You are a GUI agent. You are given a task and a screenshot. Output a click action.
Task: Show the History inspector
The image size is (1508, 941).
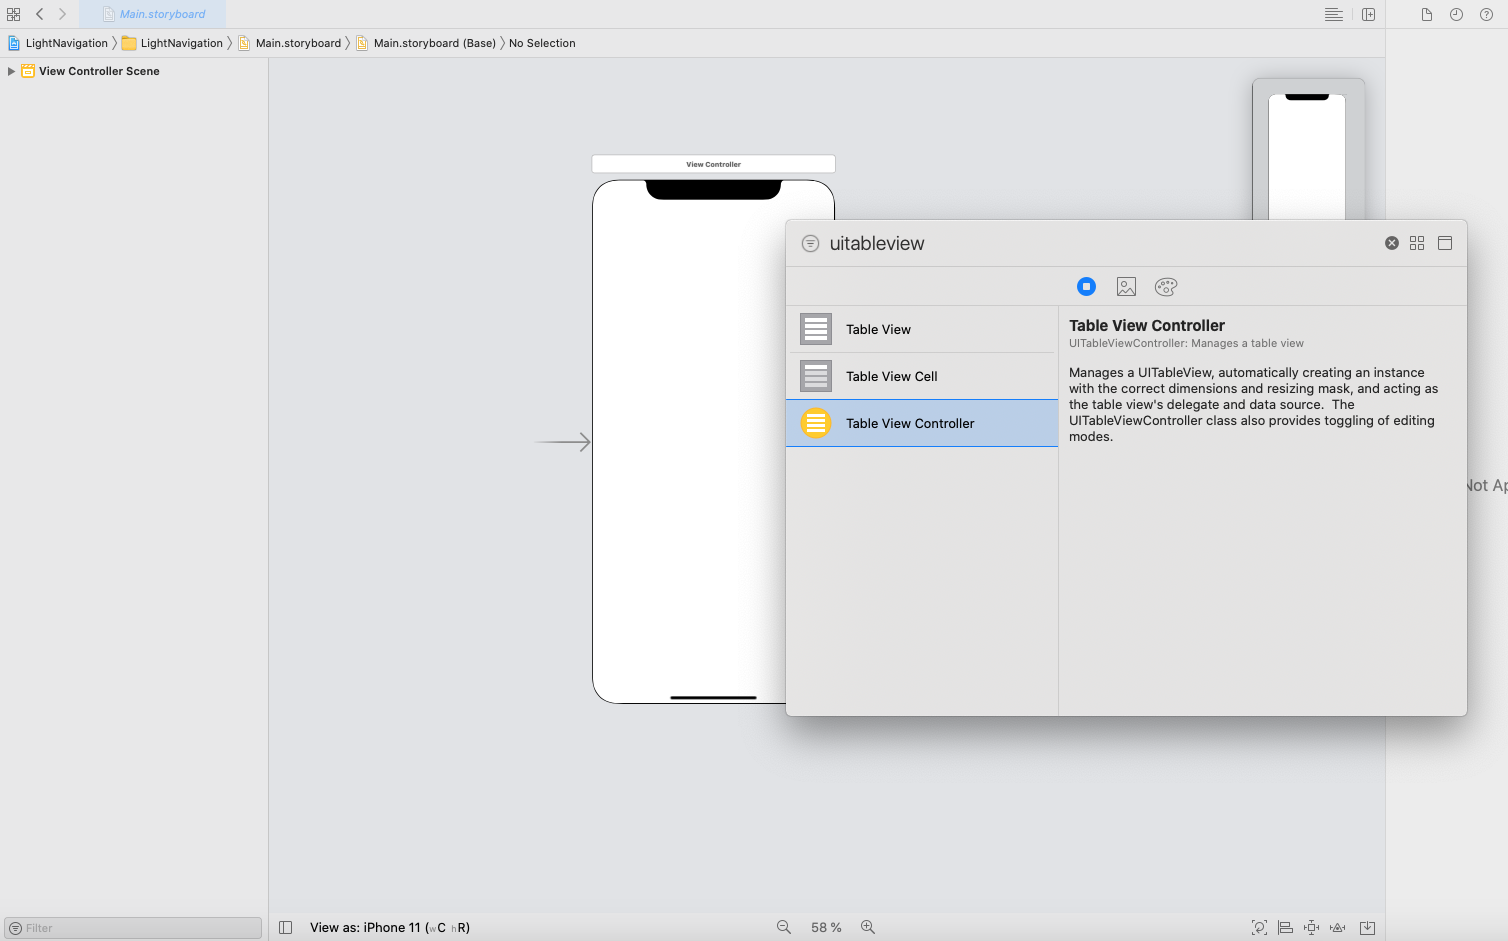(x=1456, y=14)
